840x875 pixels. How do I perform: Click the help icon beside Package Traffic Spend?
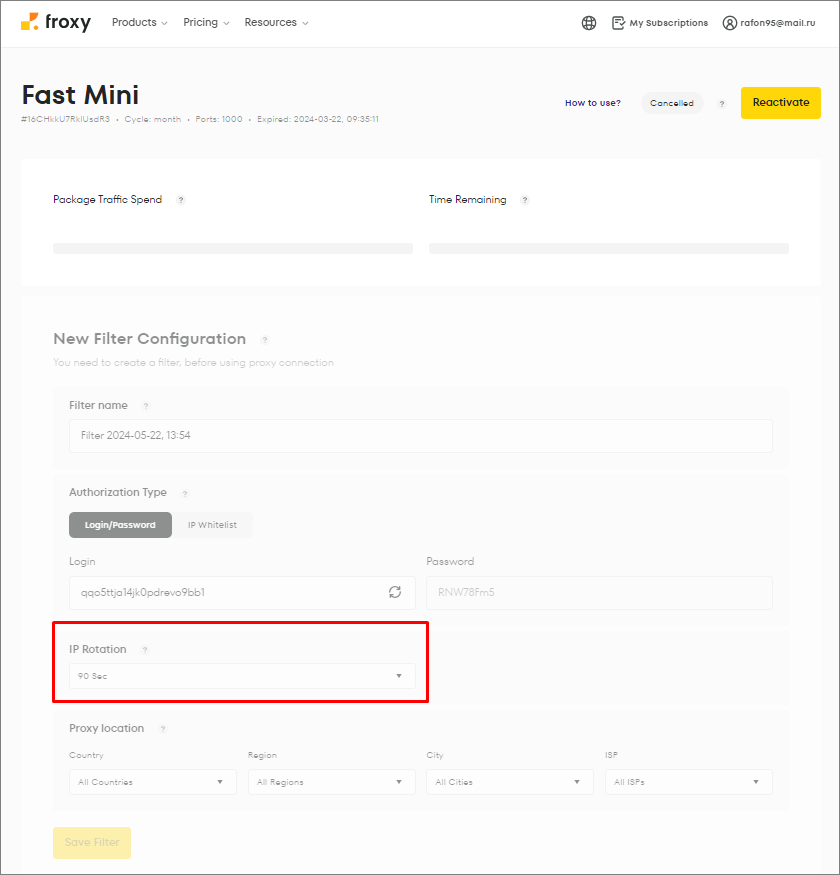click(181, 199)
